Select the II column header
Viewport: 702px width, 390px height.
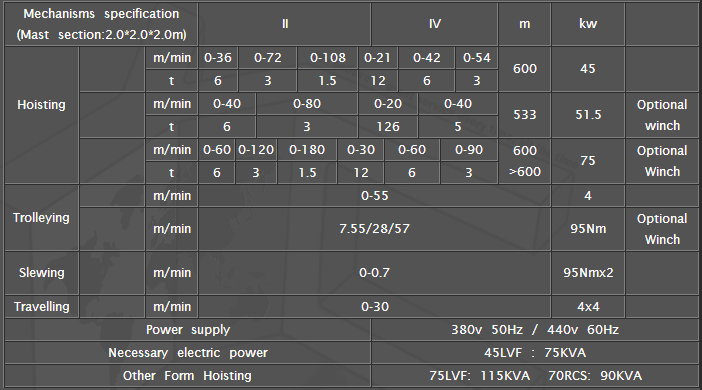285,24
